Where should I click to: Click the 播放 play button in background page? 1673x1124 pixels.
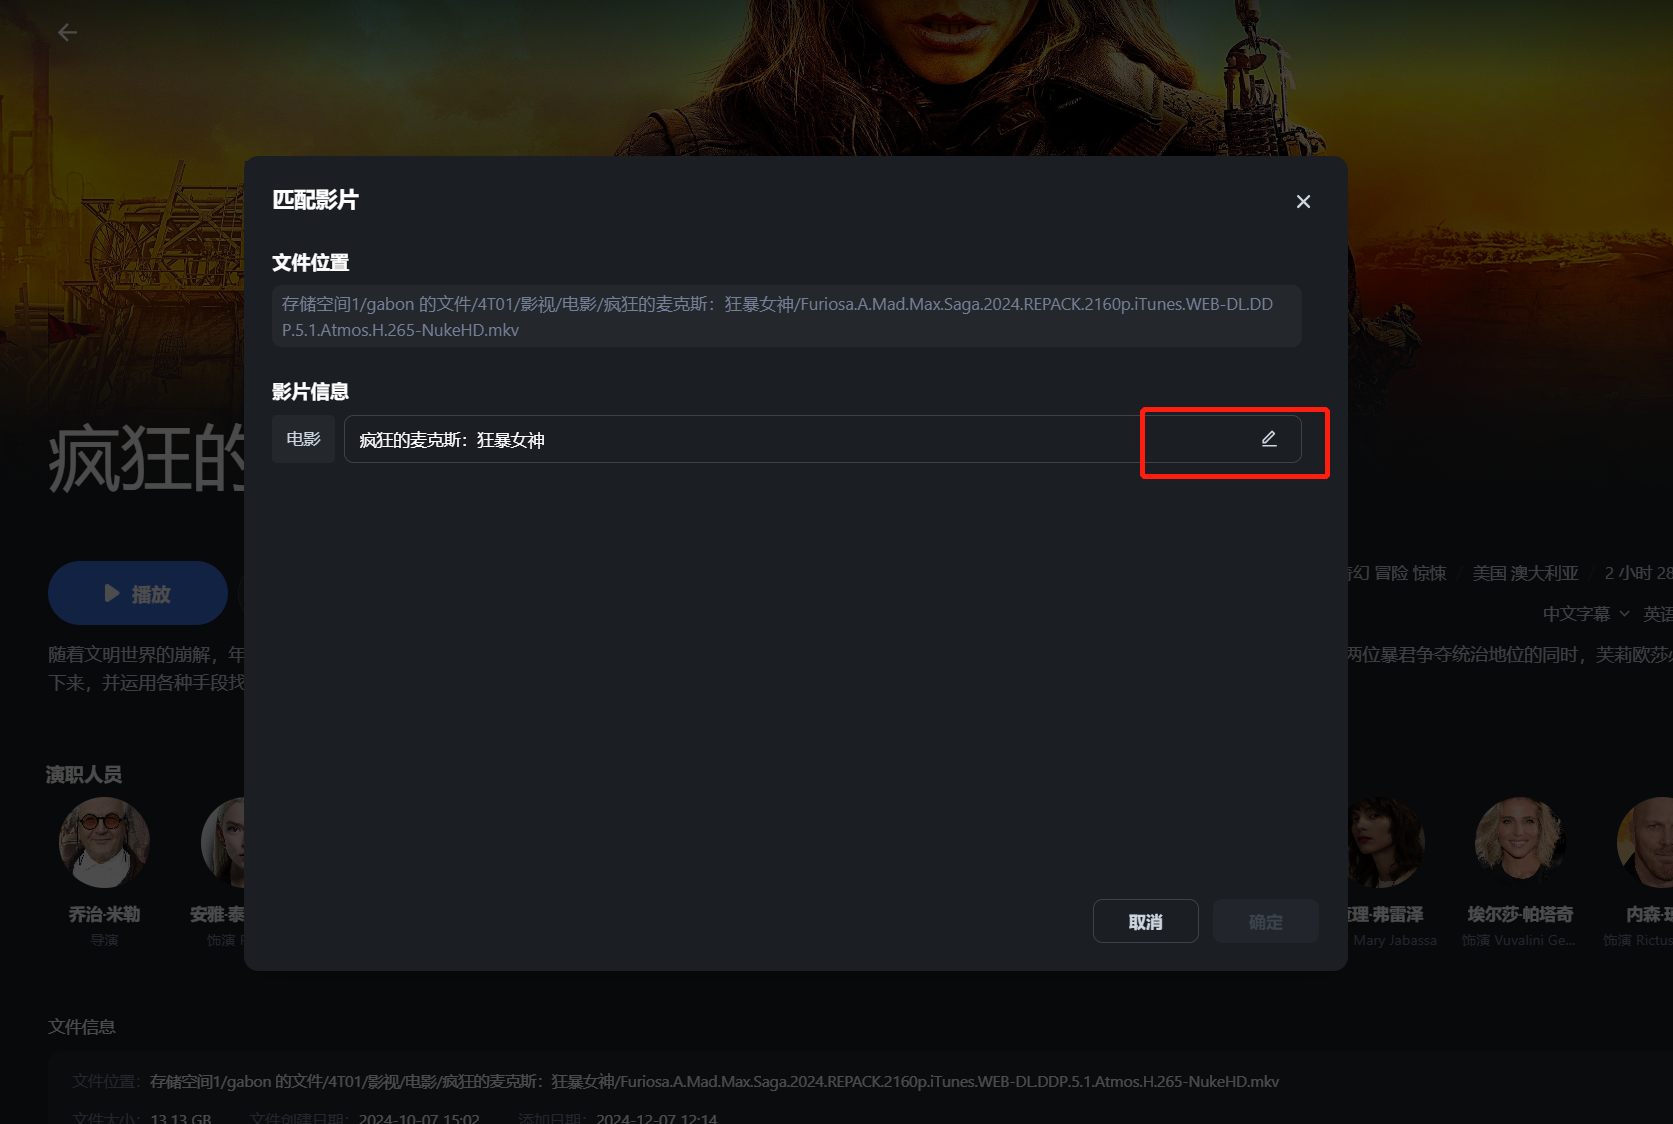pyautogui.click(x=138, y=593)
